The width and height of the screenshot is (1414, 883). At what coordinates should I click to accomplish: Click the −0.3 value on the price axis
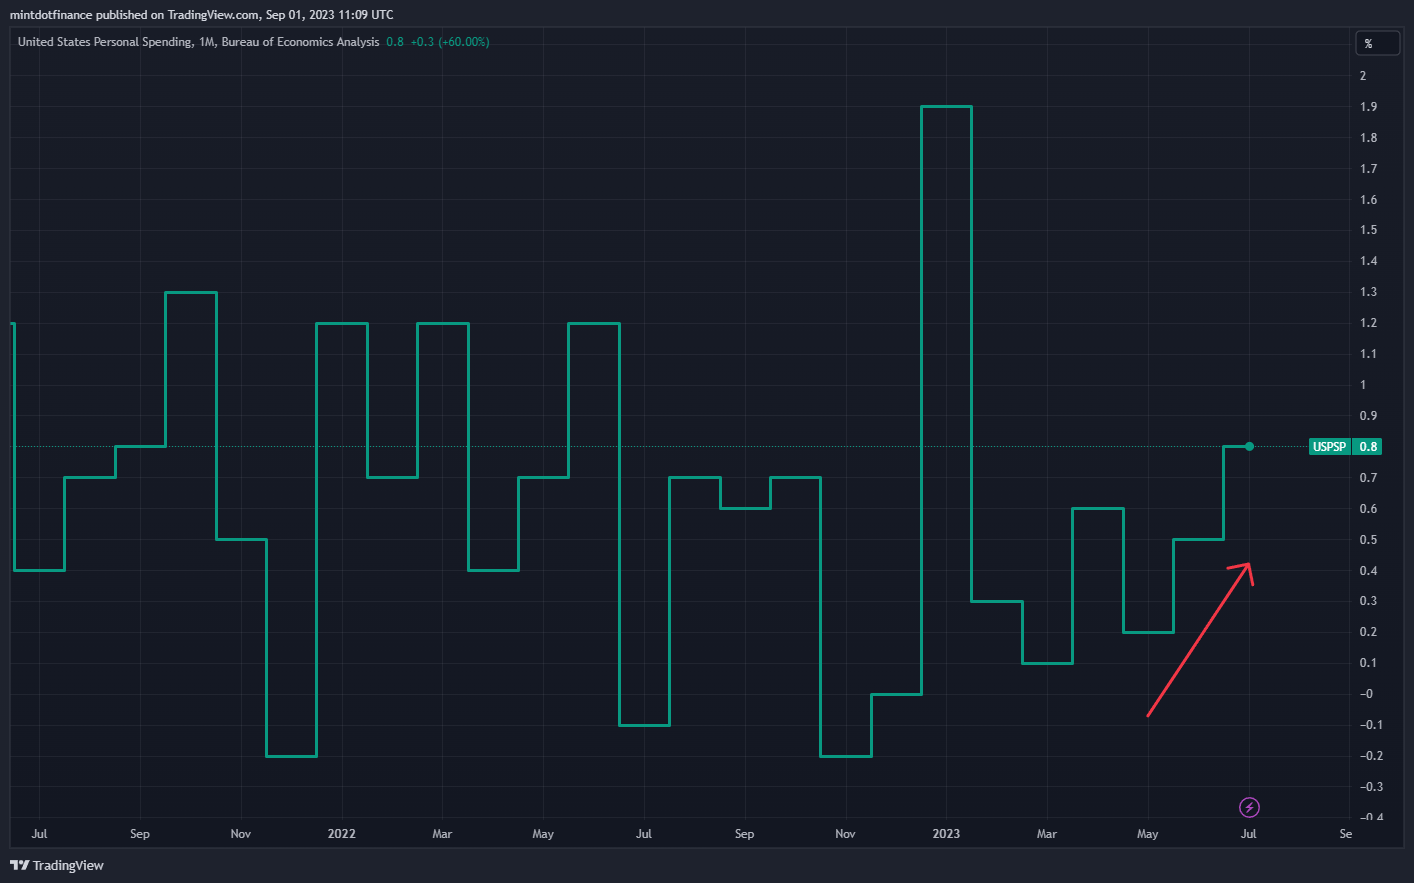click(1371, 787)
